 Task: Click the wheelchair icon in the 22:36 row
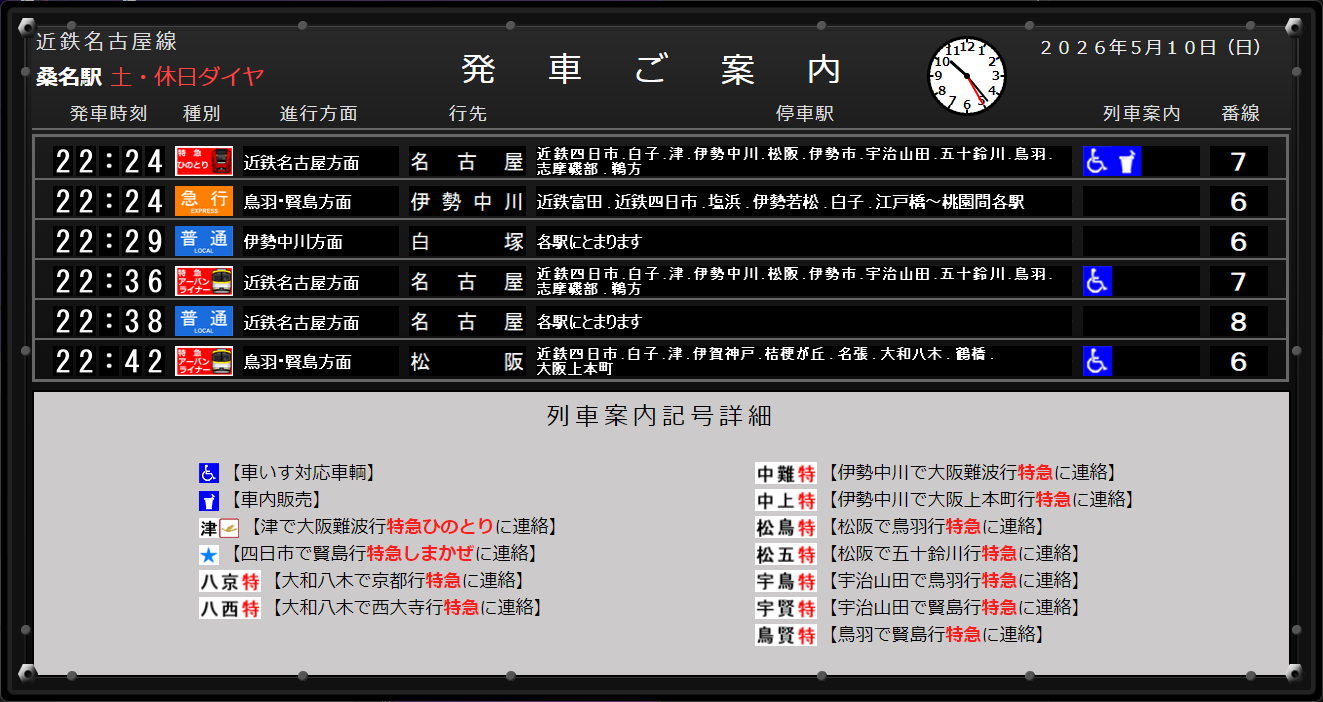[1098, 281]
